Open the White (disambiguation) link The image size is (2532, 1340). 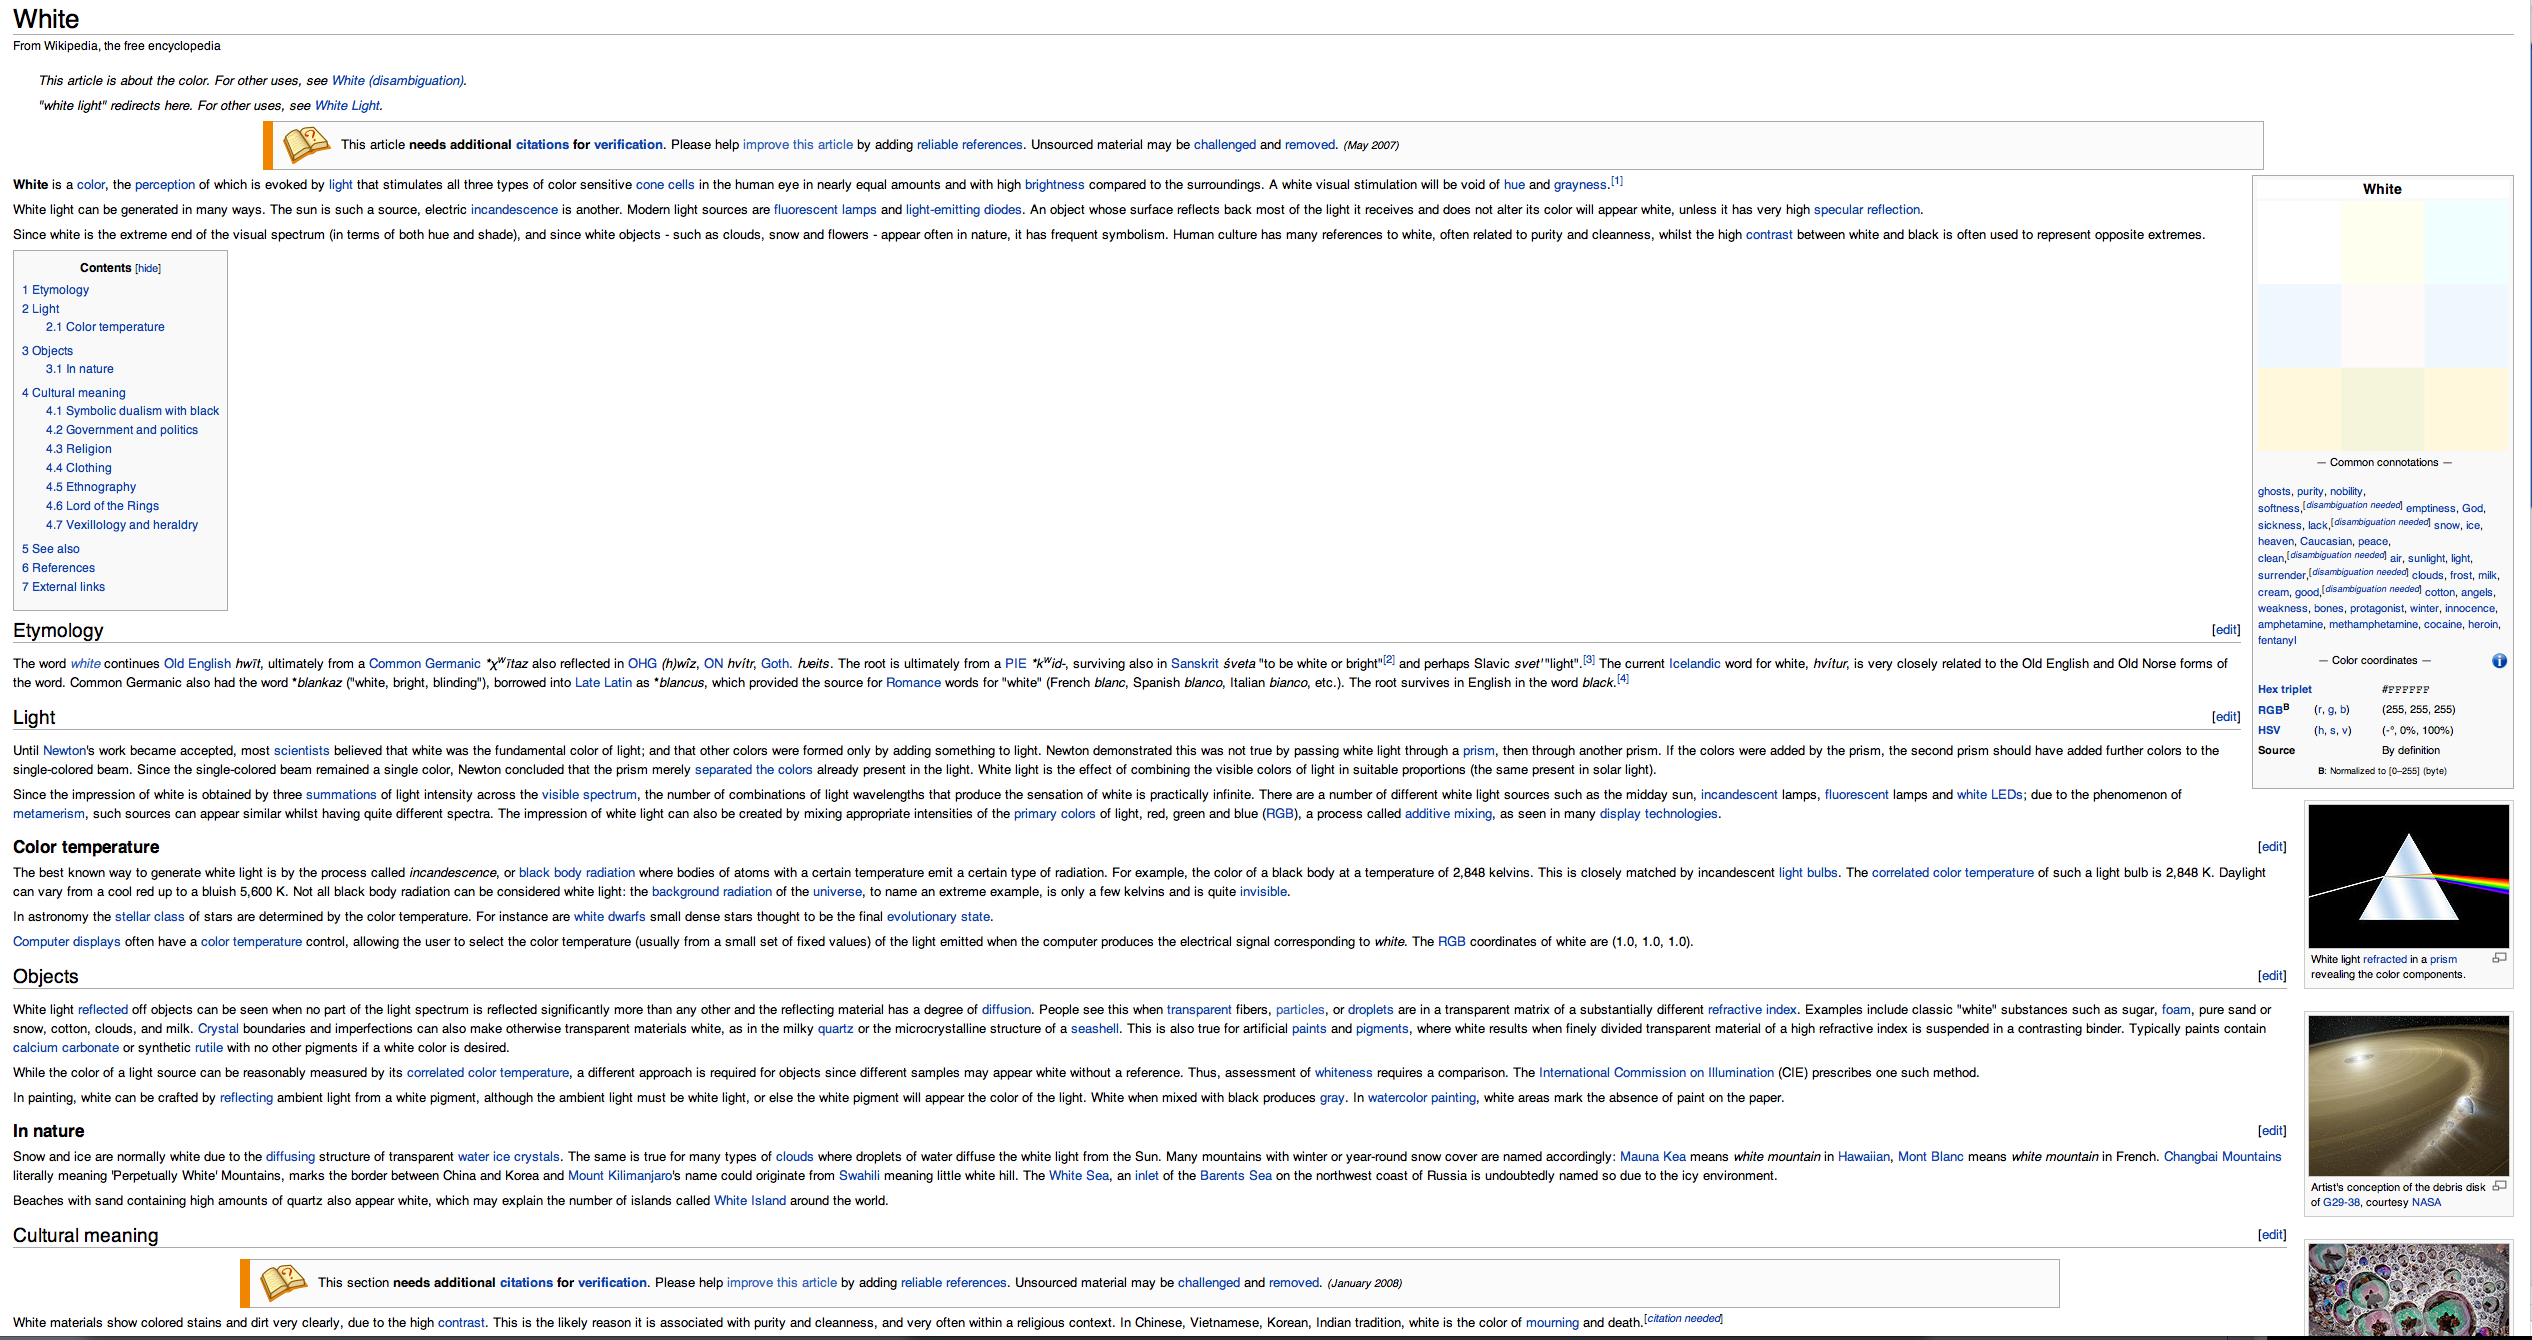point(397,81)
